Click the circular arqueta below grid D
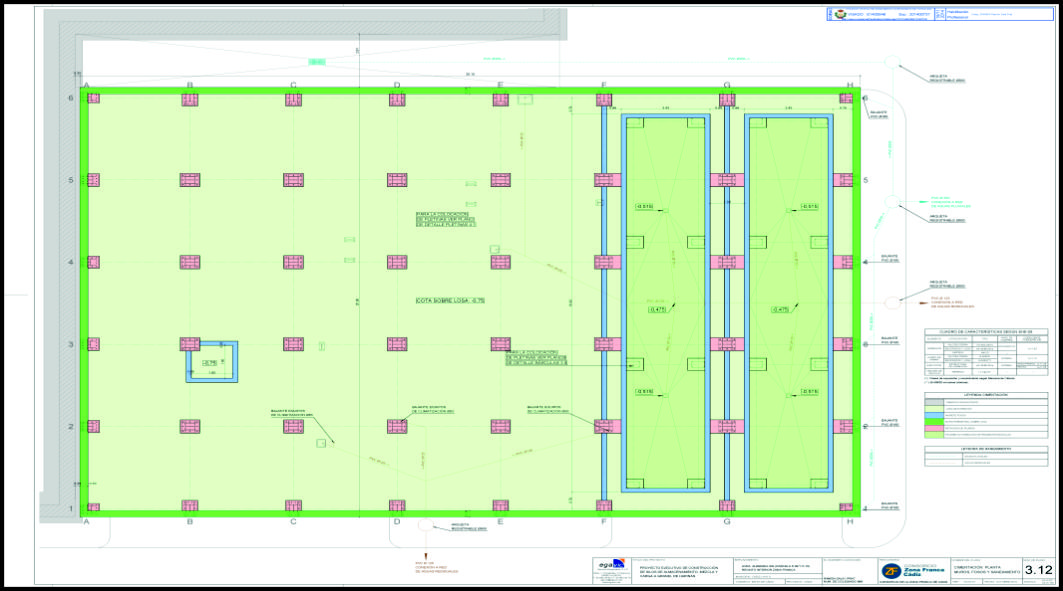The height and width of the screenshot is (591, 1063). coord(425,524)
